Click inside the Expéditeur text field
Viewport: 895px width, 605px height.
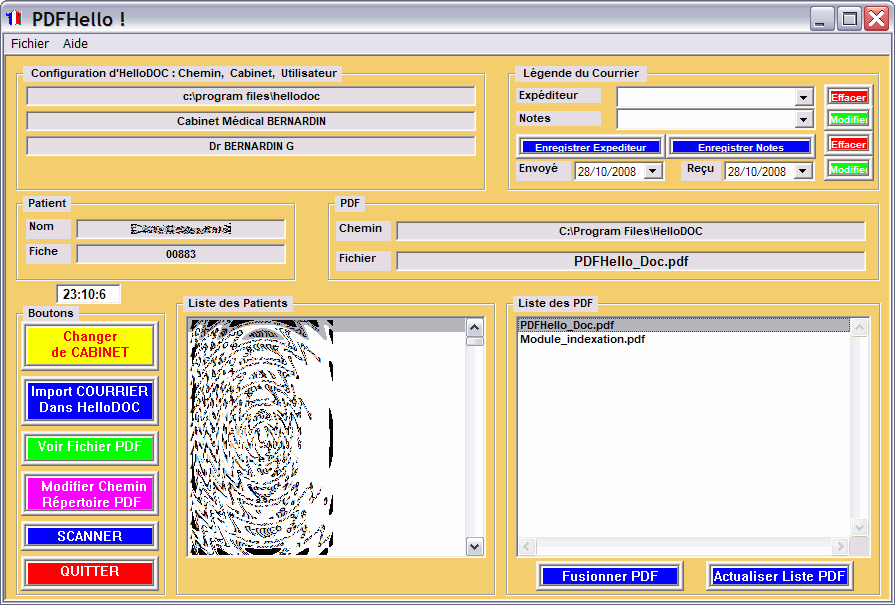click(706, 97)
